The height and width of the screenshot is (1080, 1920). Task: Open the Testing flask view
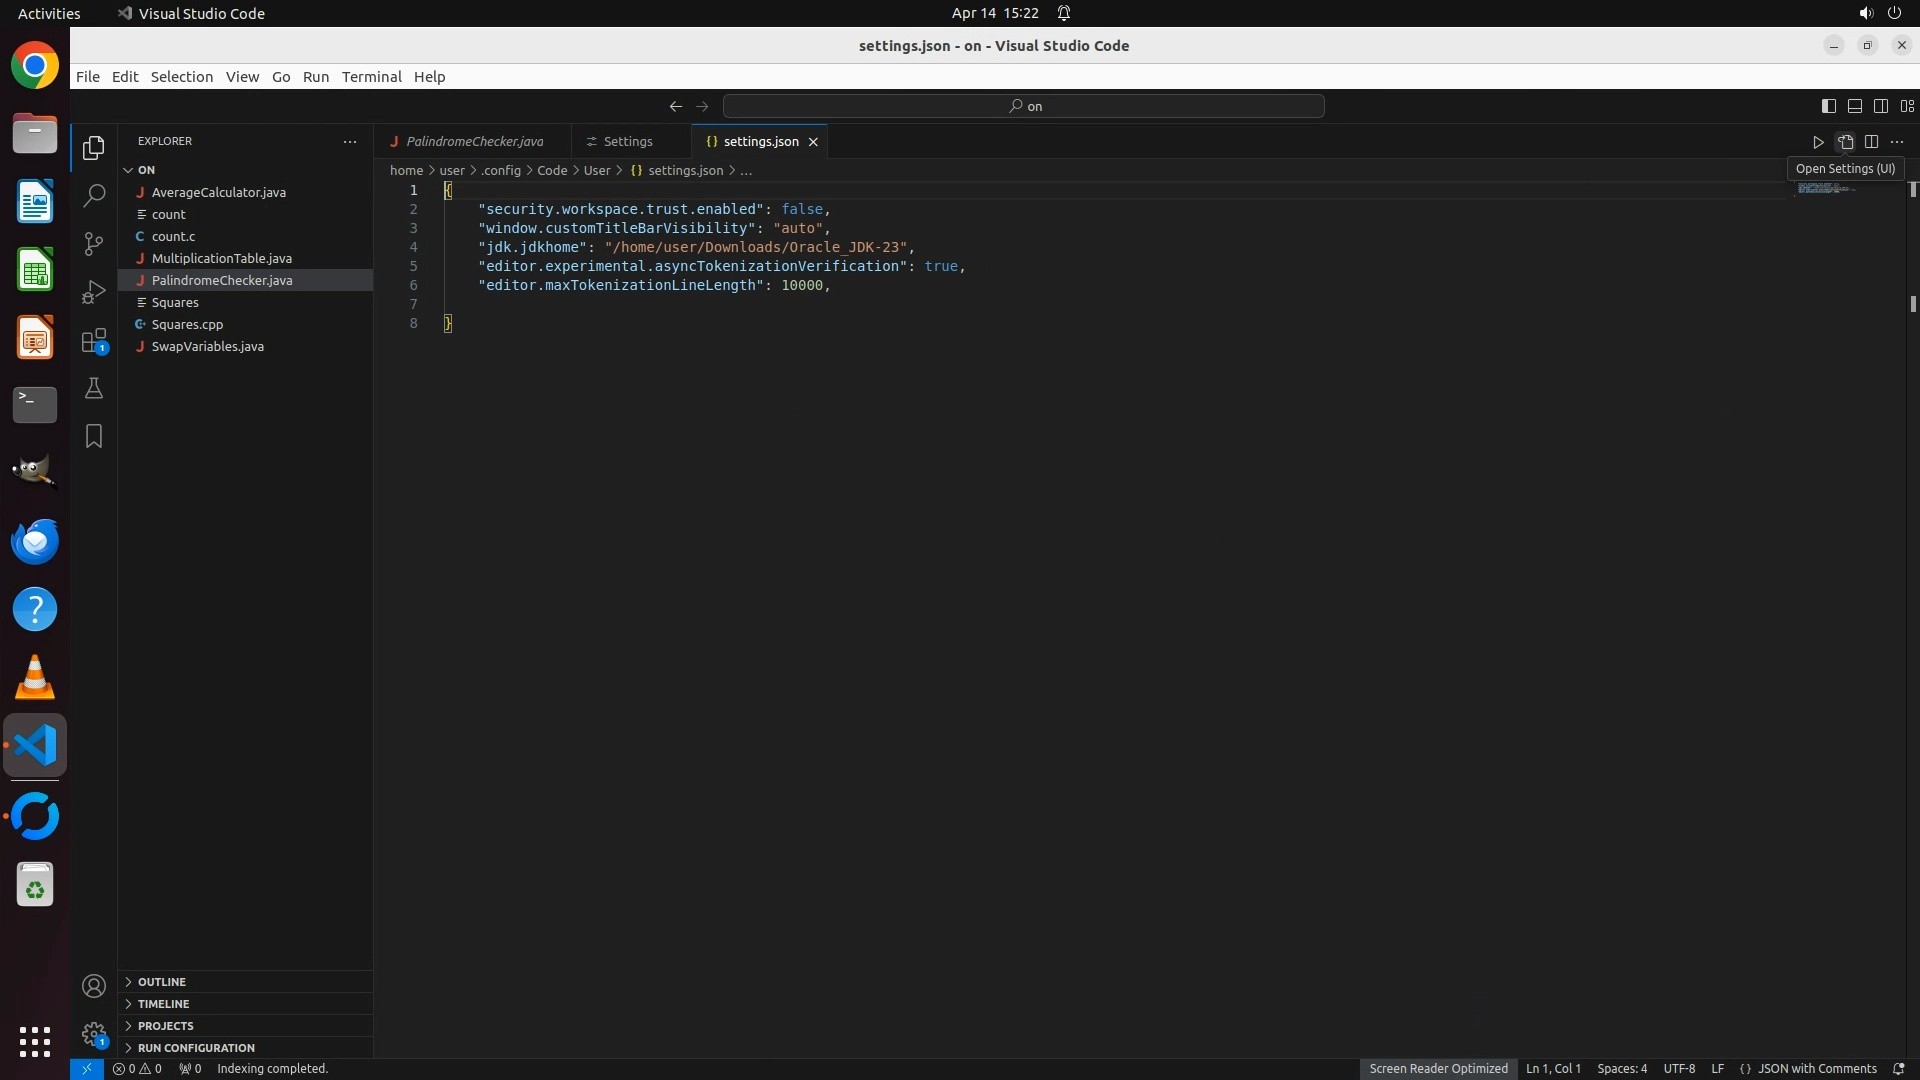94,388
